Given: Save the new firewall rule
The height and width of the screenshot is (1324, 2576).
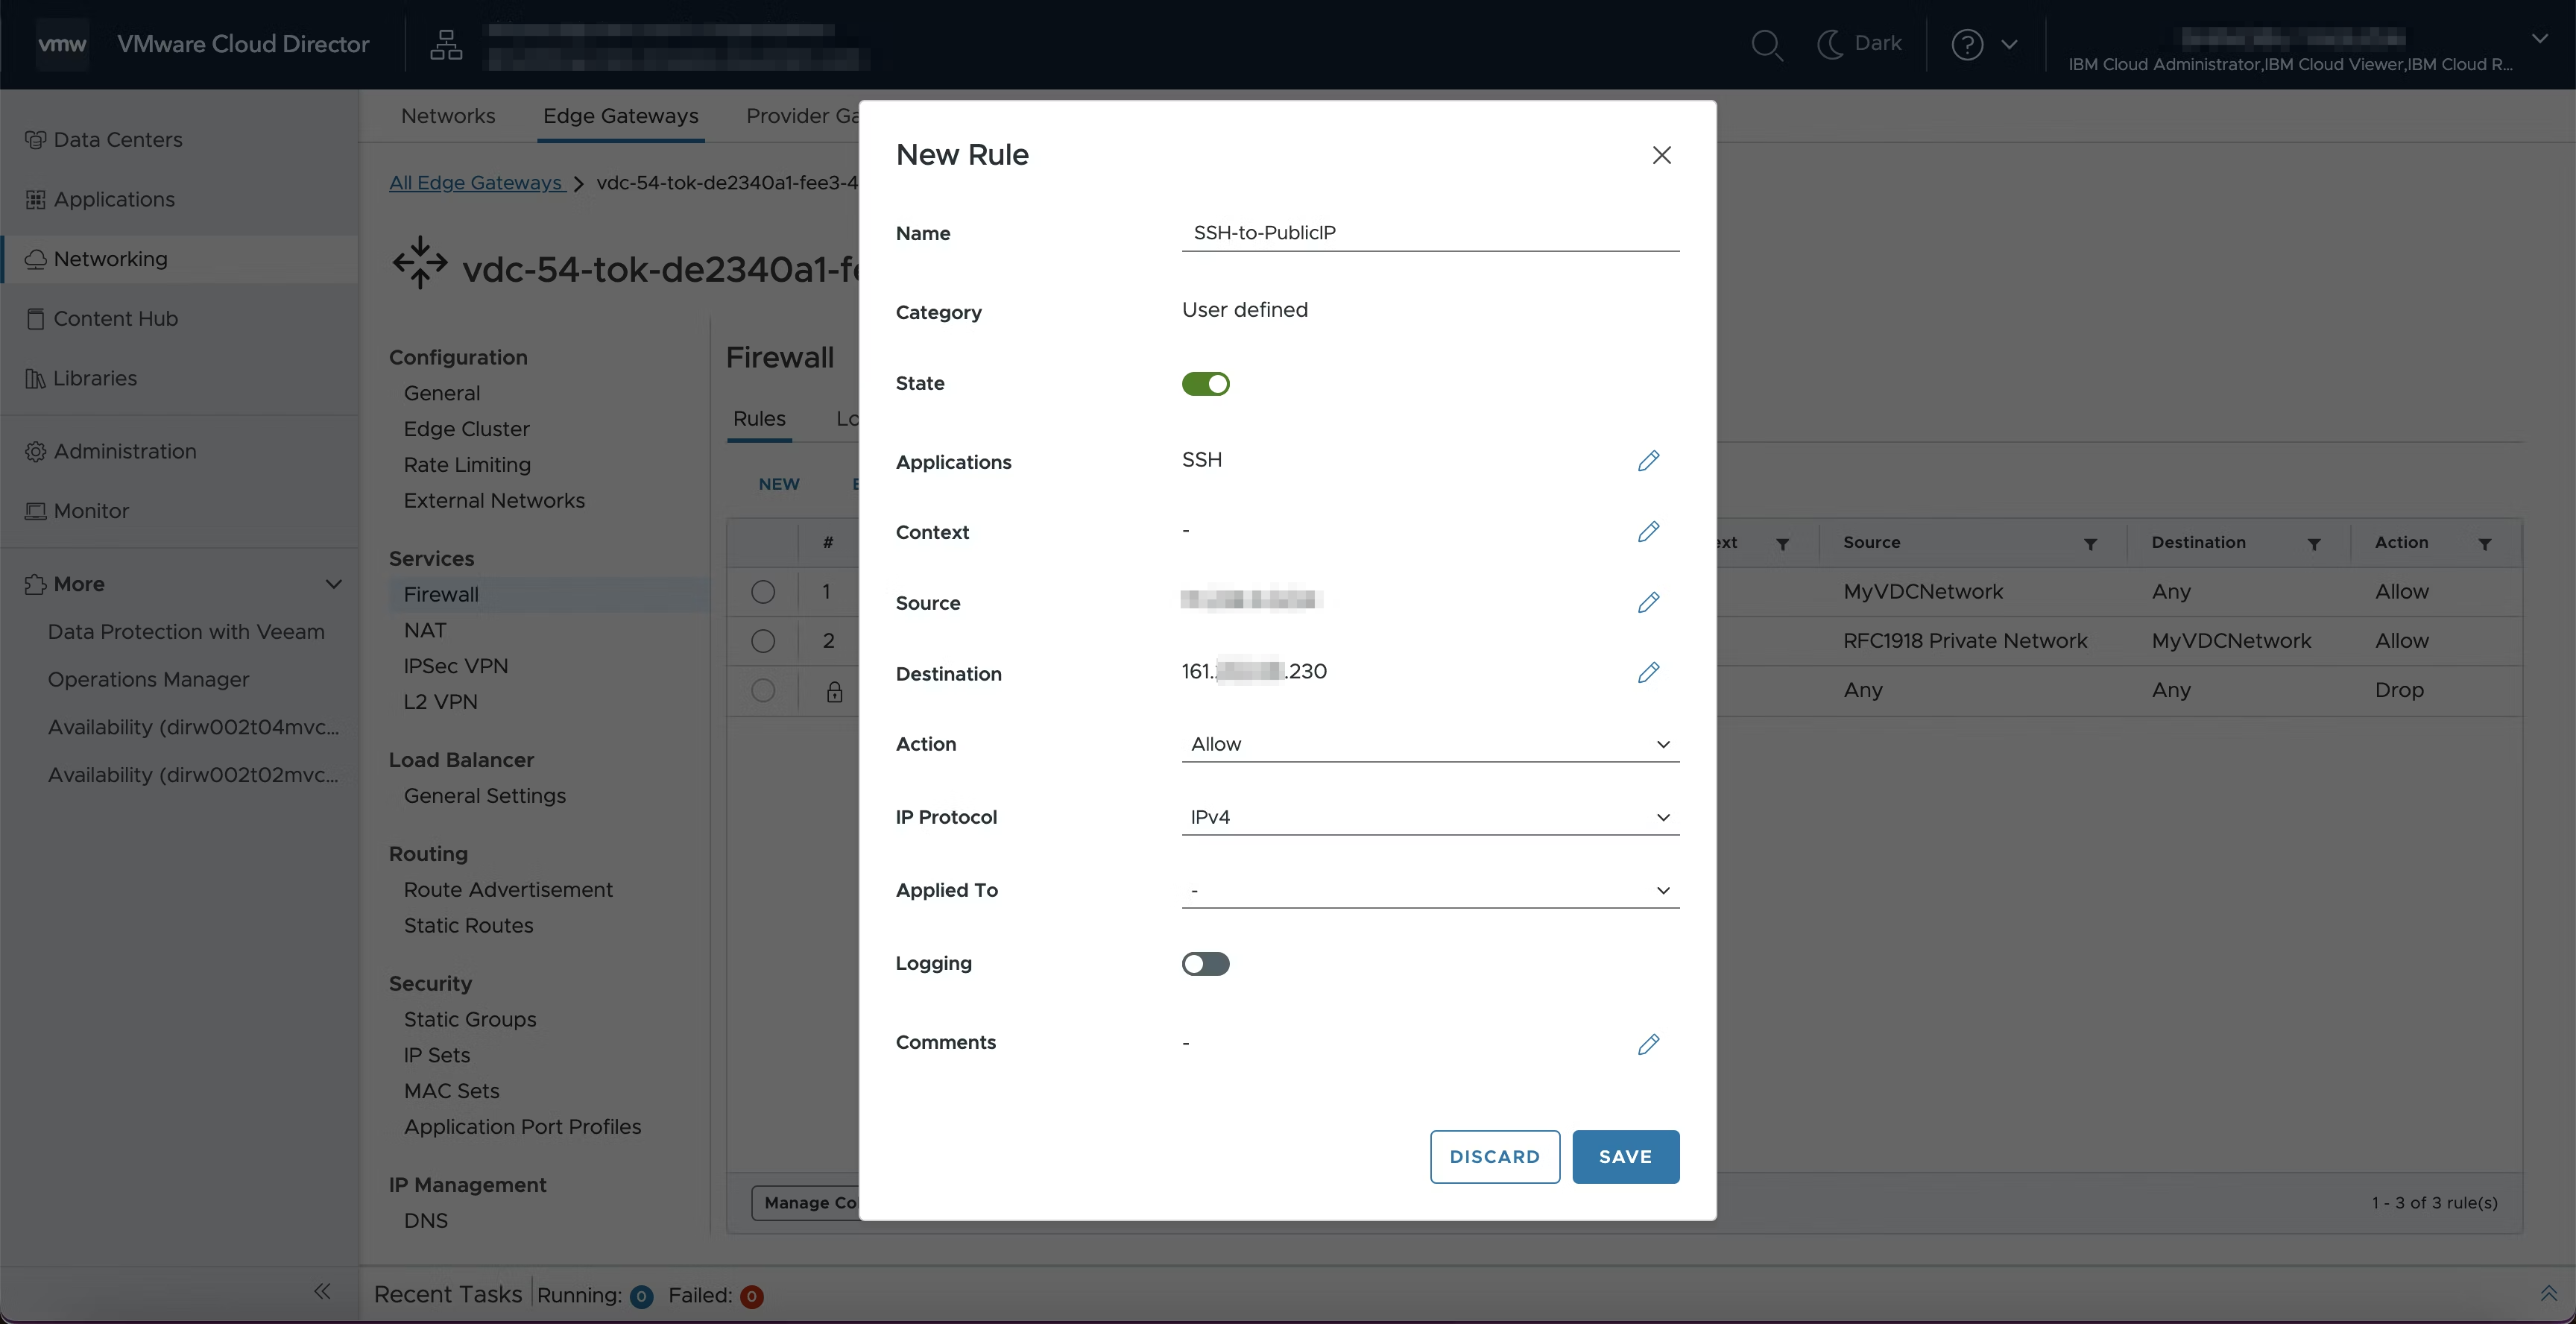Looking at the screenshot, I should click(x=1625, y=1157).
